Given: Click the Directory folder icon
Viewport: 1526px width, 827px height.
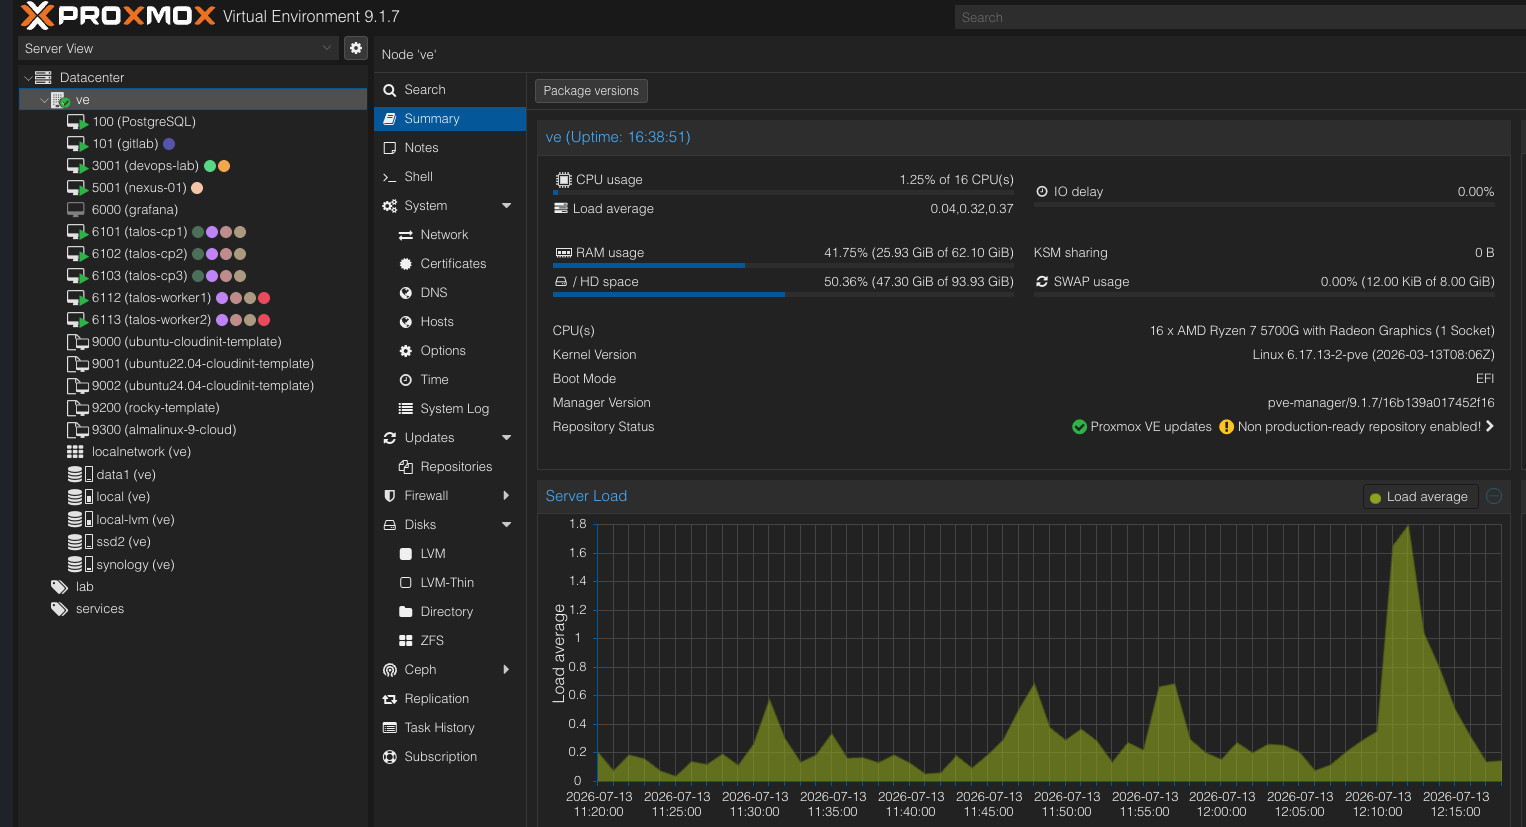Looking at the screenshot, I should (406, 612).
